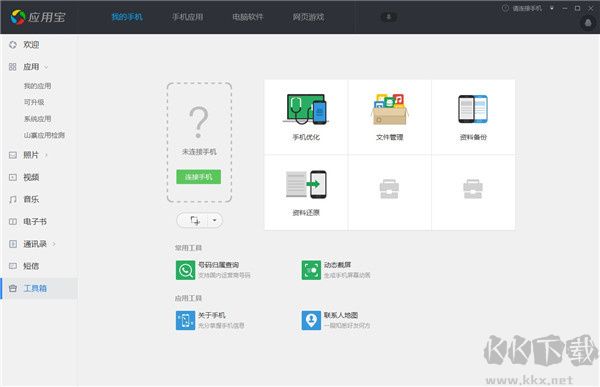Screen dimensions: 600x387
Task: Expand the 通讯录 section arrow
Action: (54, 244)
